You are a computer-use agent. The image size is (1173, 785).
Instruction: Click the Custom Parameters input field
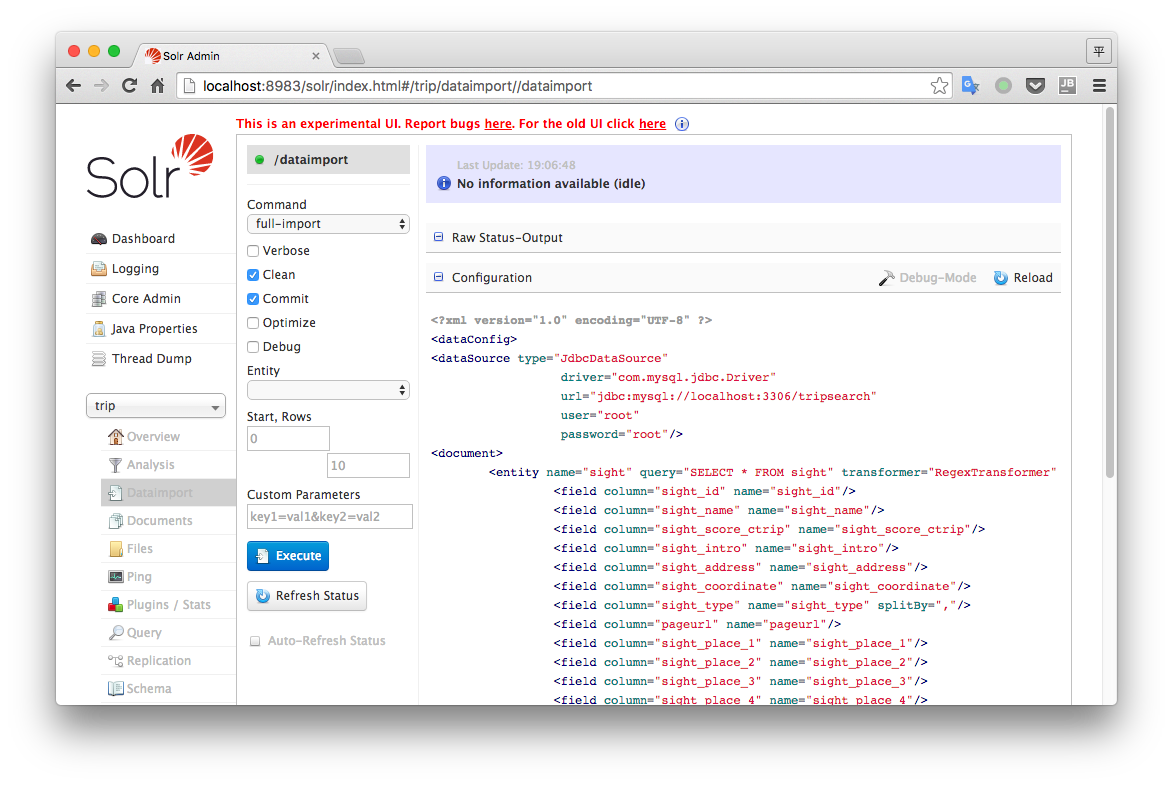(x=329, y=516)
